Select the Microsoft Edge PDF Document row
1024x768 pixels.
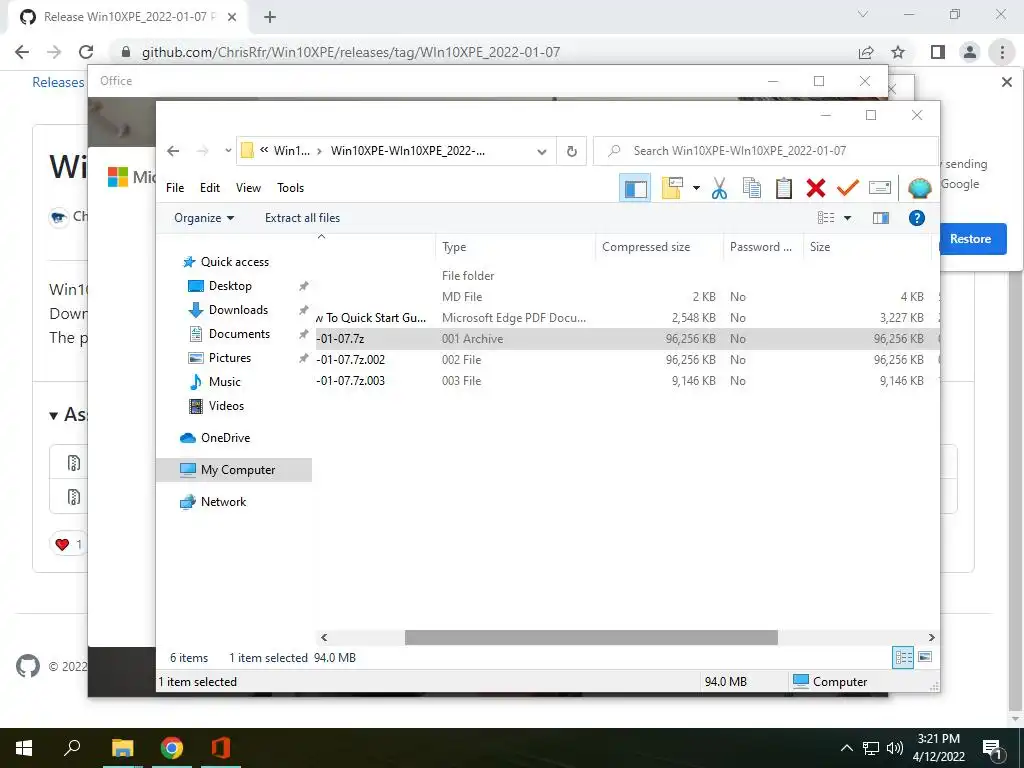(627, 318)
